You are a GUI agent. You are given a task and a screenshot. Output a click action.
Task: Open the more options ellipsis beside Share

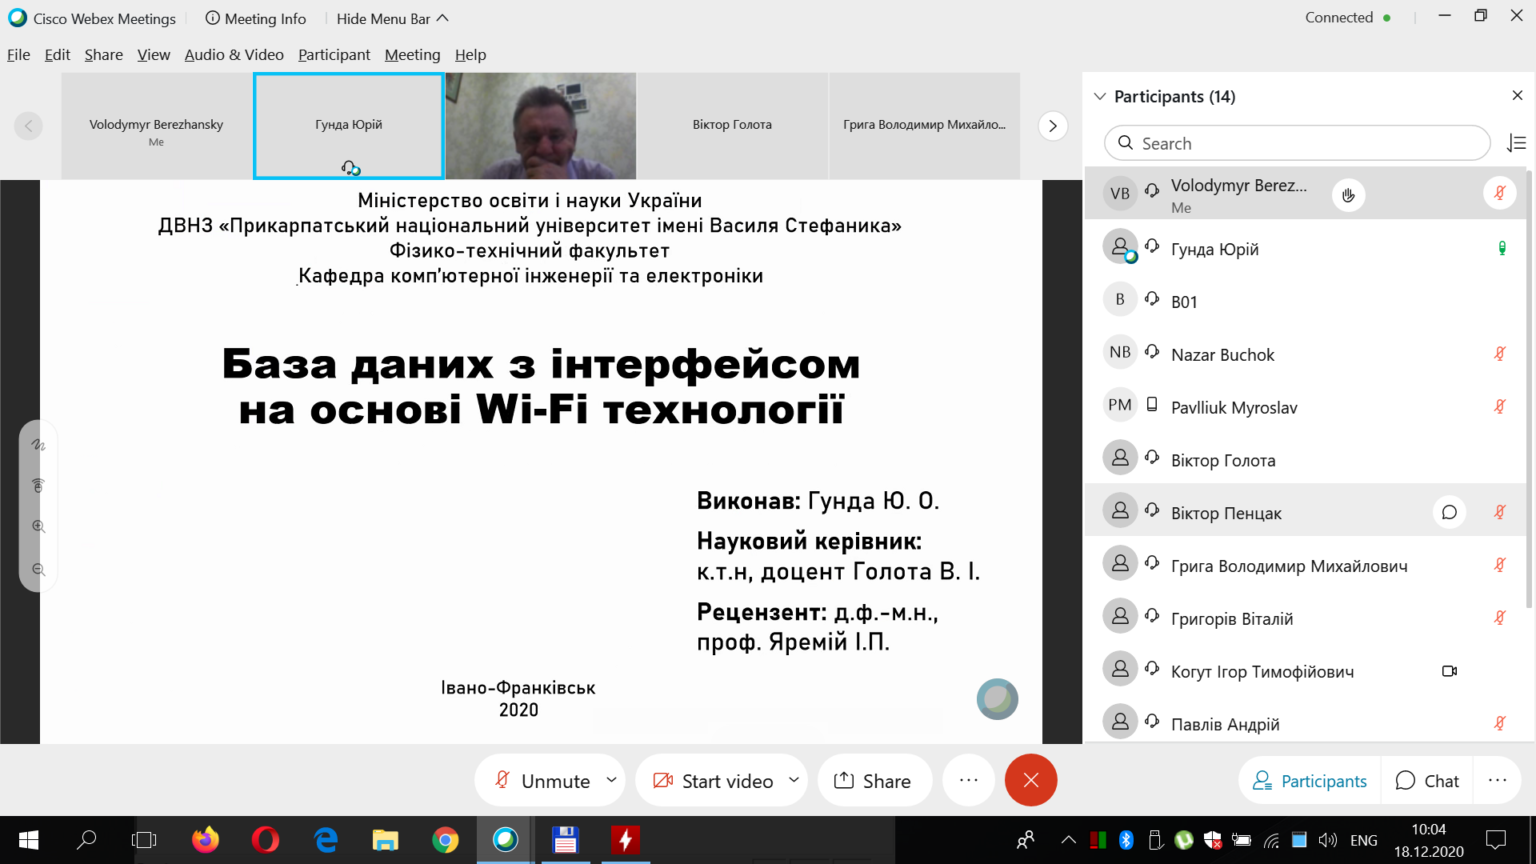pyautogui.click(x=968, y=781)
